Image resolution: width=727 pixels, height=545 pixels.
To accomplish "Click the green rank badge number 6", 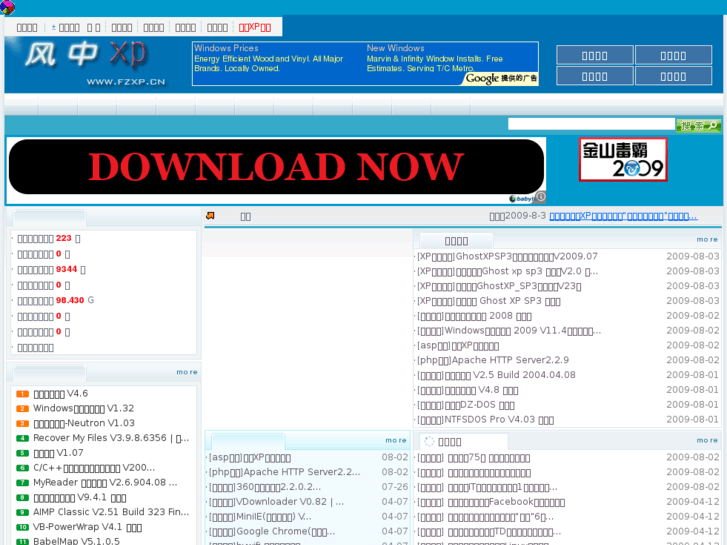I will 22,468.
